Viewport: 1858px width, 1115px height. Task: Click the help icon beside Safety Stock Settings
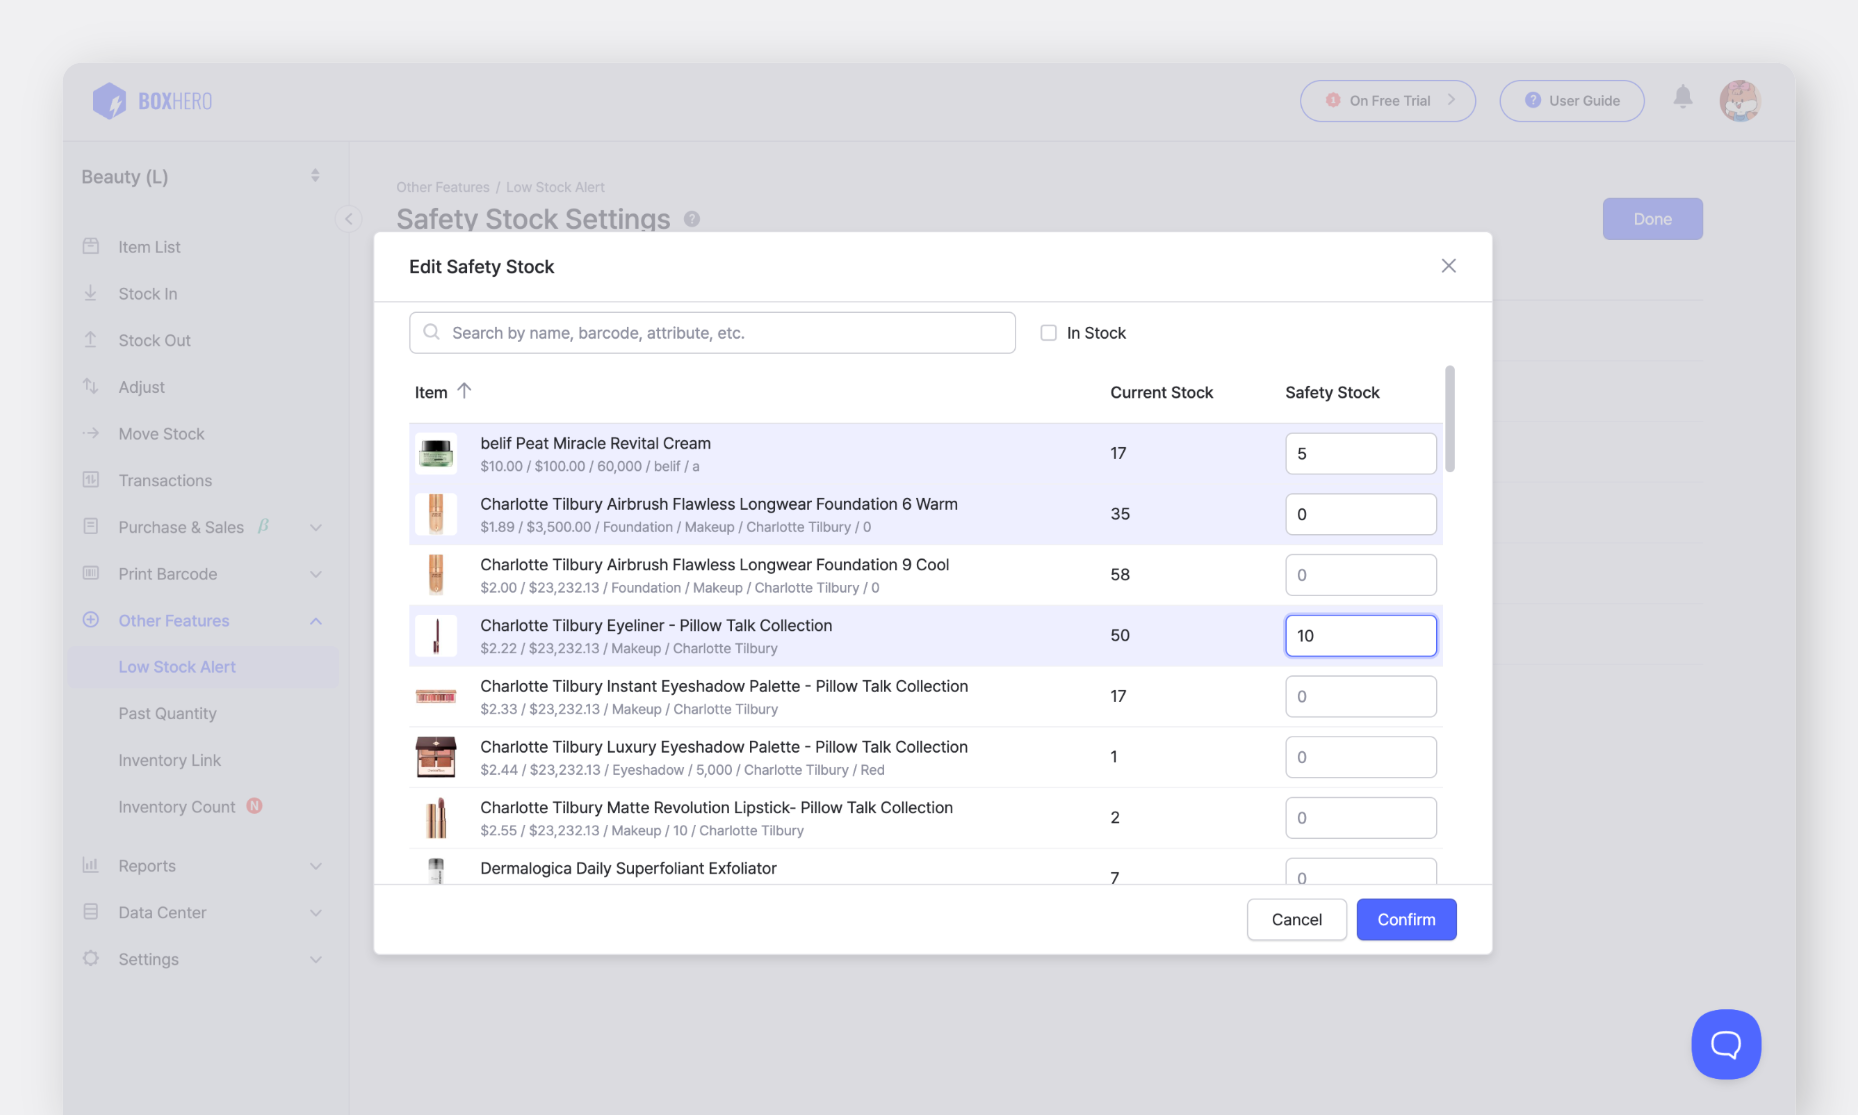691,219
